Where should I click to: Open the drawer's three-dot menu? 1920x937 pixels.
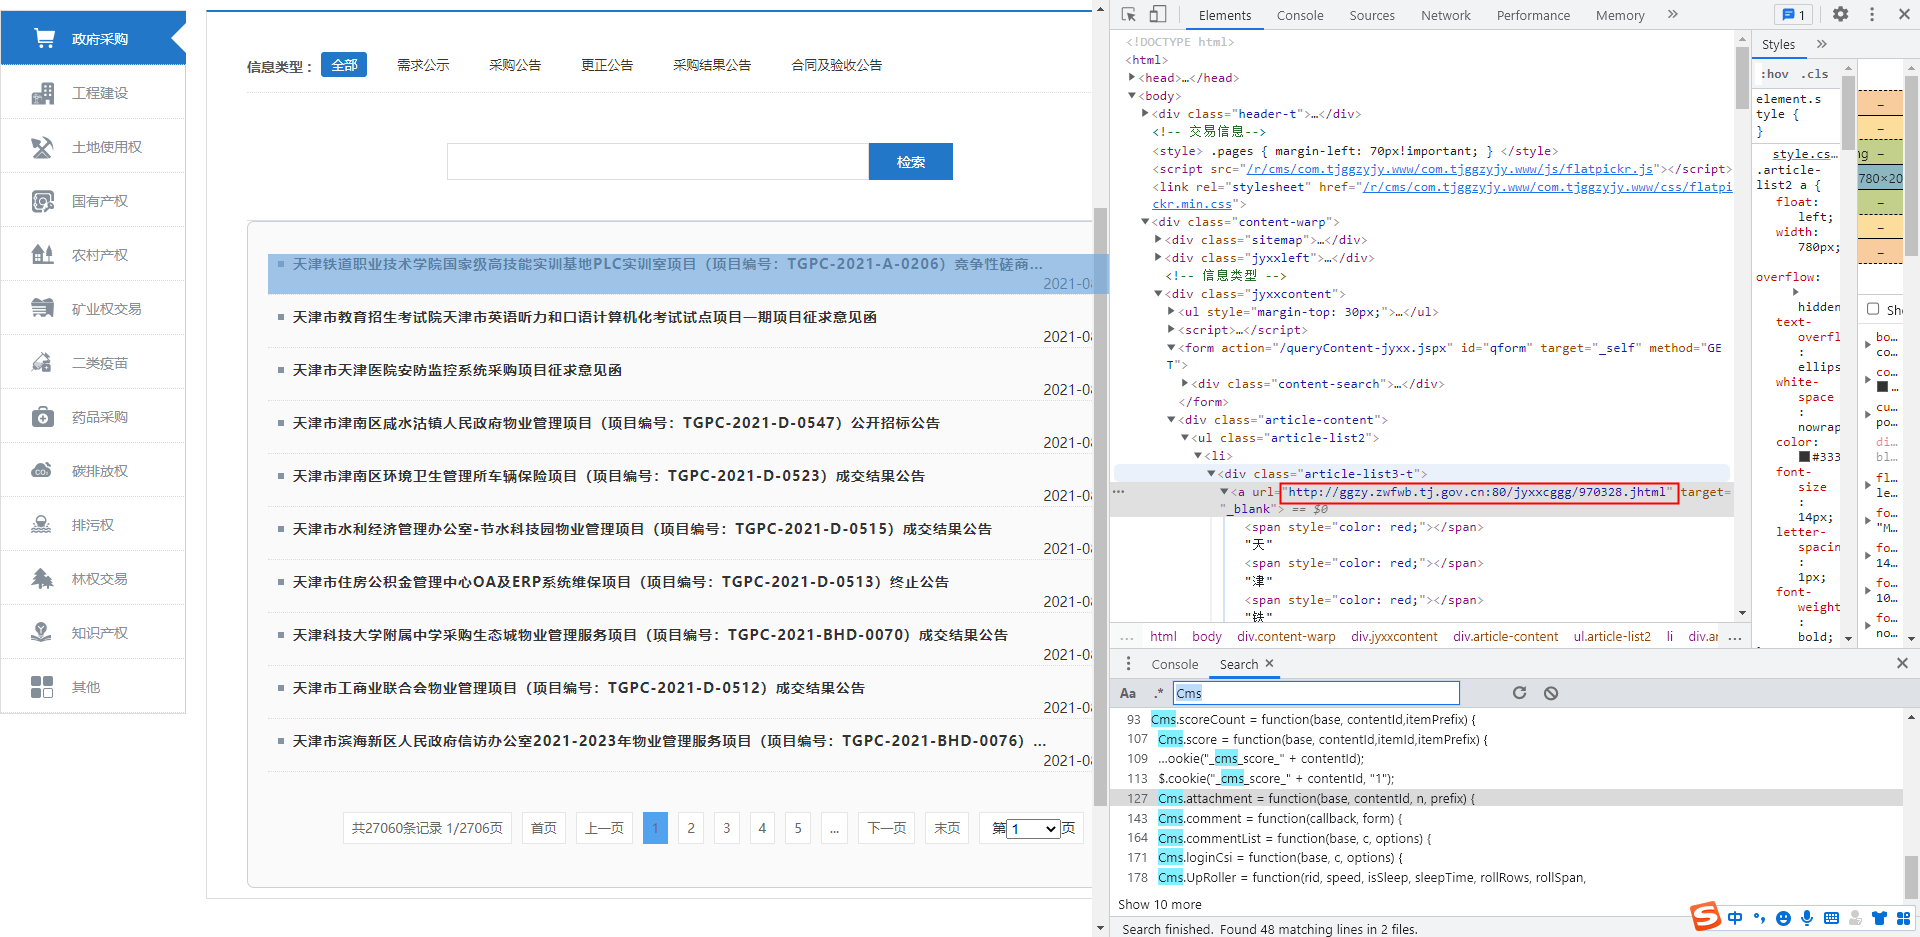1129,664
